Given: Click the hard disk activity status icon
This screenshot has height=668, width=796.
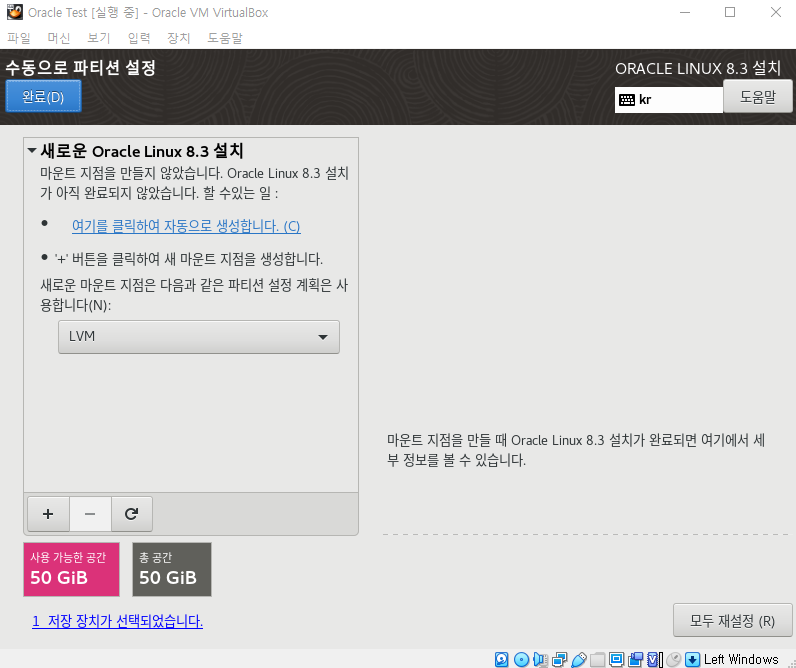Looking at the screenshot, I should tap(502, 659).
